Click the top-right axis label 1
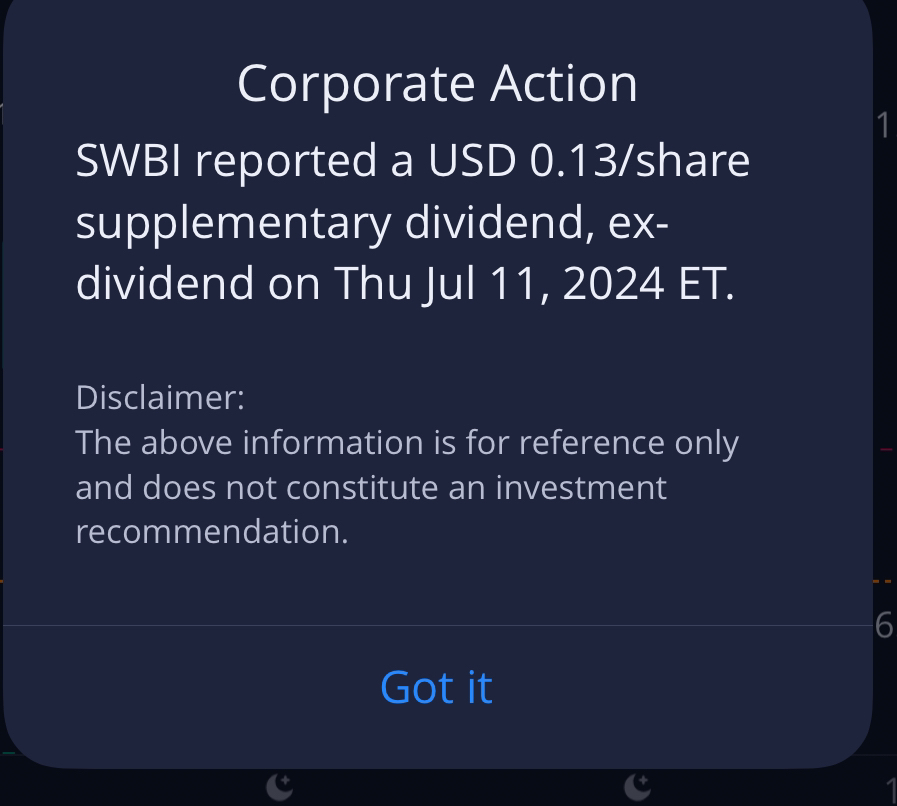Viewport: 897px width, 806px height. [x=884, y=126]
